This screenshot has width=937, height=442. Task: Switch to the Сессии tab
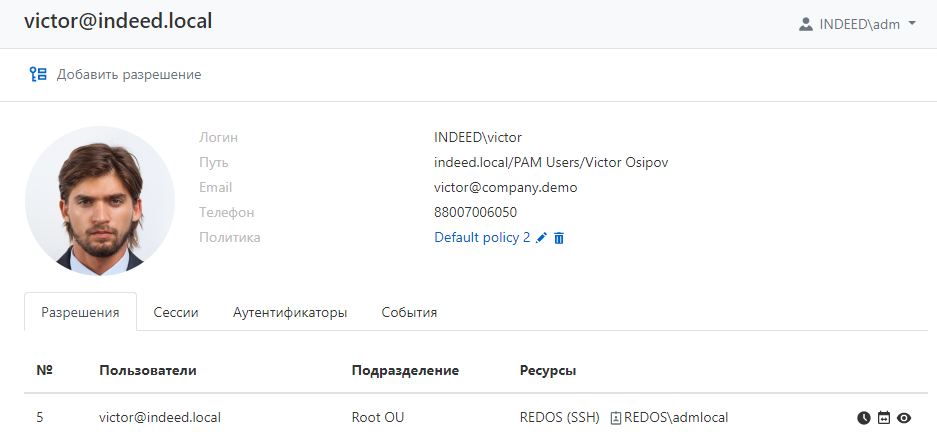(x=176, y=312)
